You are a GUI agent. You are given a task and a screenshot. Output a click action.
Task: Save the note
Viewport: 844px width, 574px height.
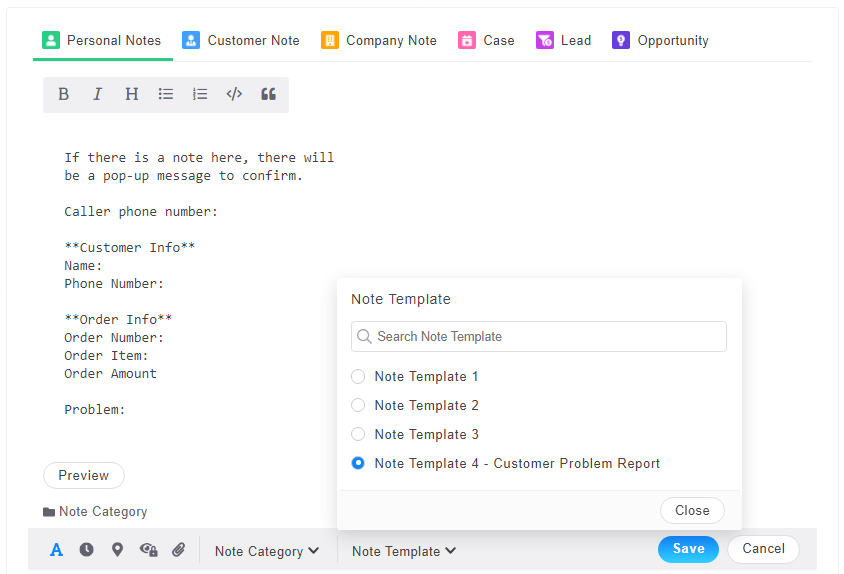coord(688,549)
